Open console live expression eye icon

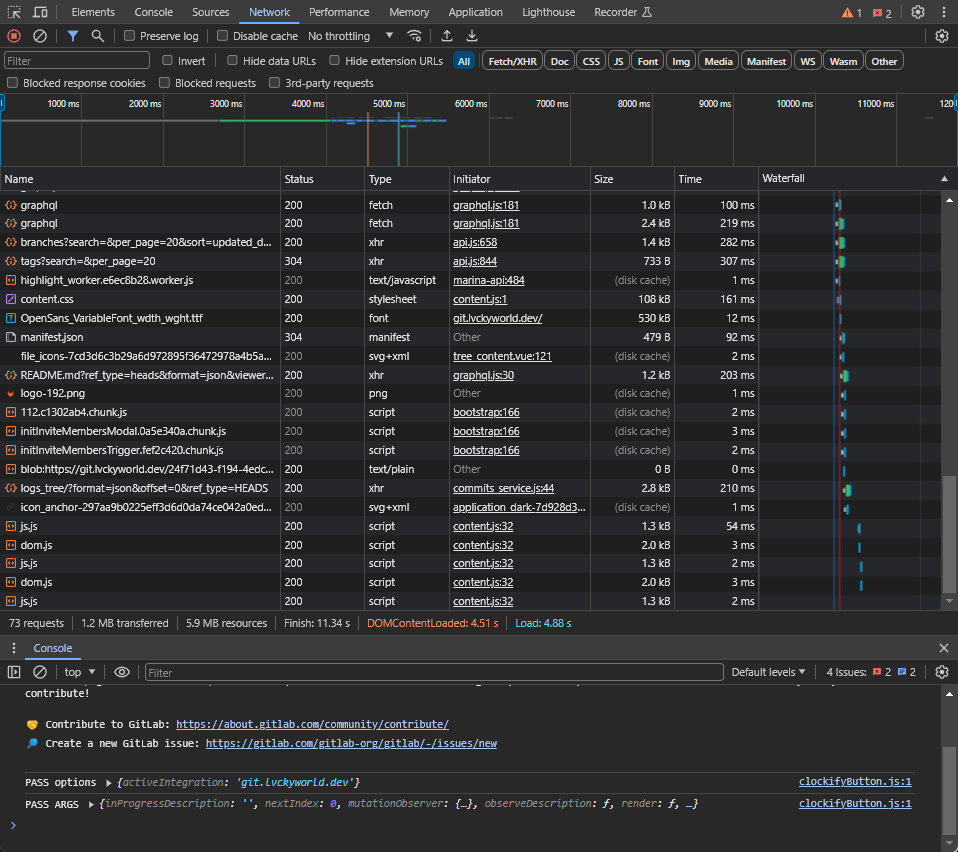122,672
